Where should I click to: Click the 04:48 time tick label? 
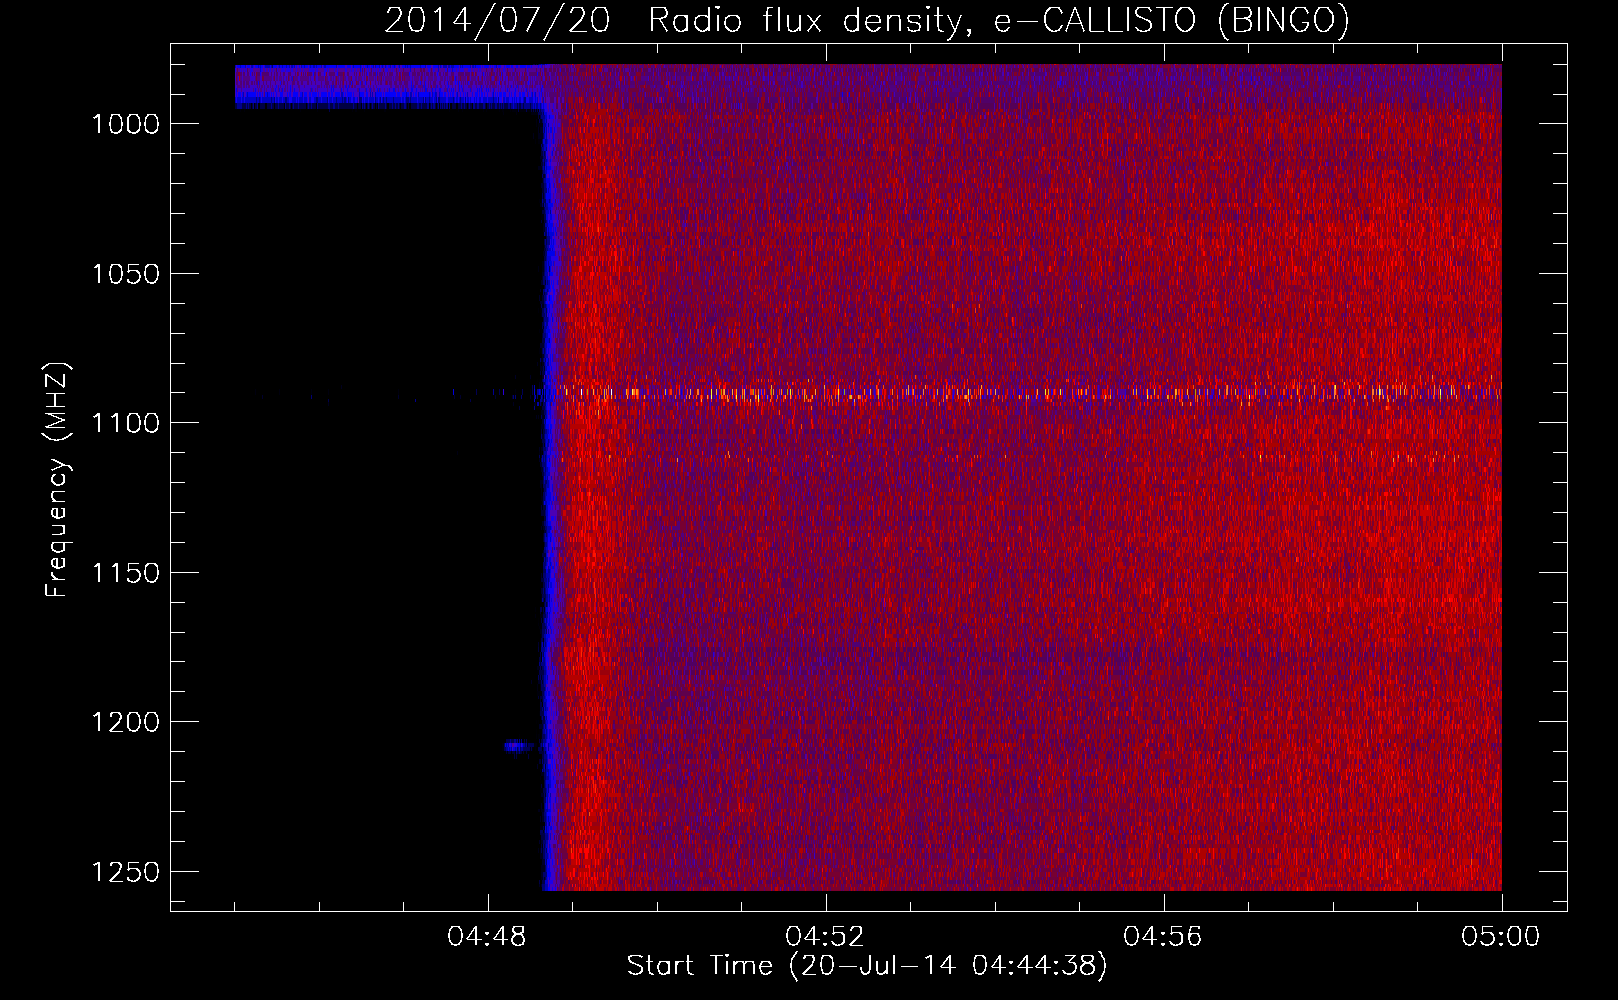pos(487,937)
